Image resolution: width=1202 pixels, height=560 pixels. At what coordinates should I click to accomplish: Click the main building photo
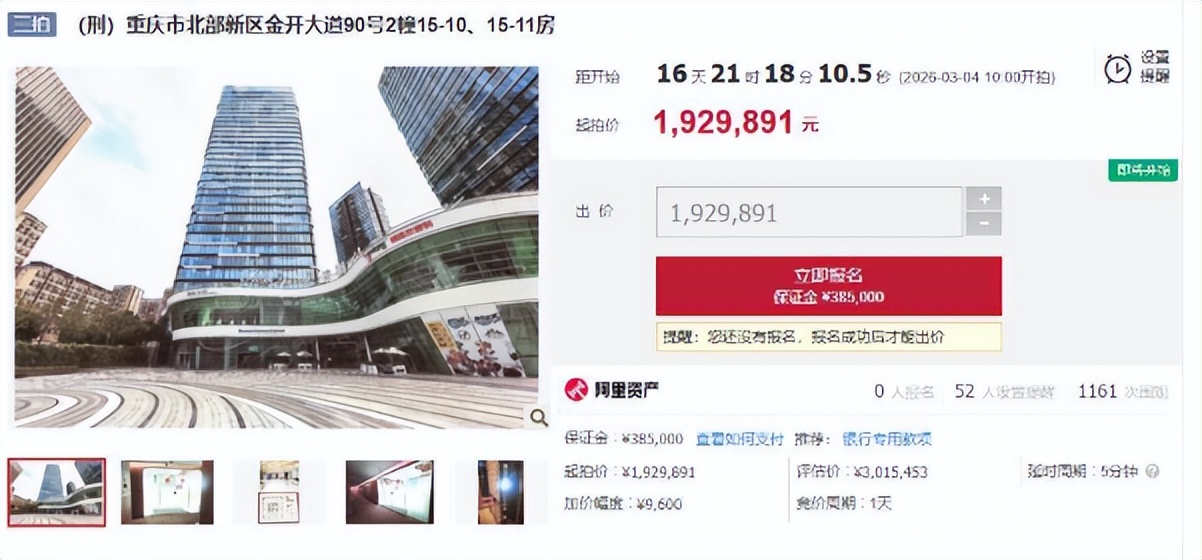[277, 248]
